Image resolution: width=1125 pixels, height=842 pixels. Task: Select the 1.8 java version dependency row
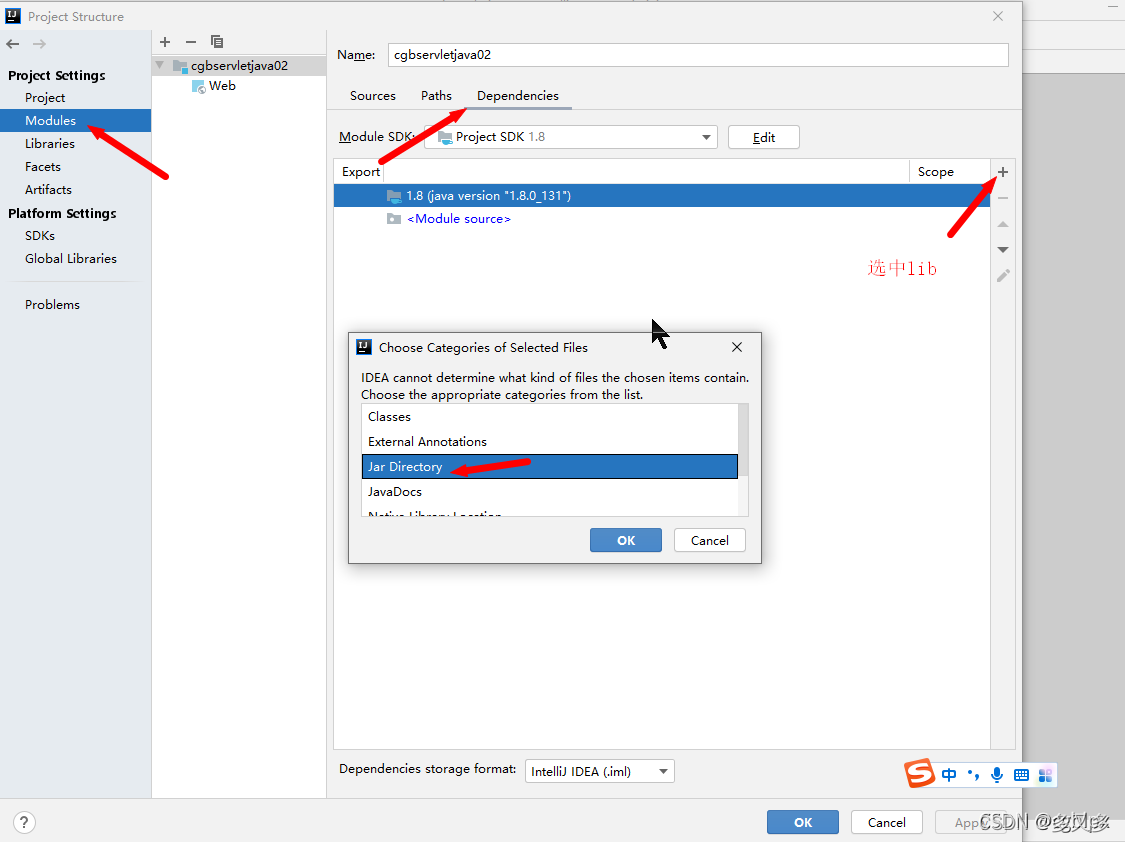tap(662, 195)
